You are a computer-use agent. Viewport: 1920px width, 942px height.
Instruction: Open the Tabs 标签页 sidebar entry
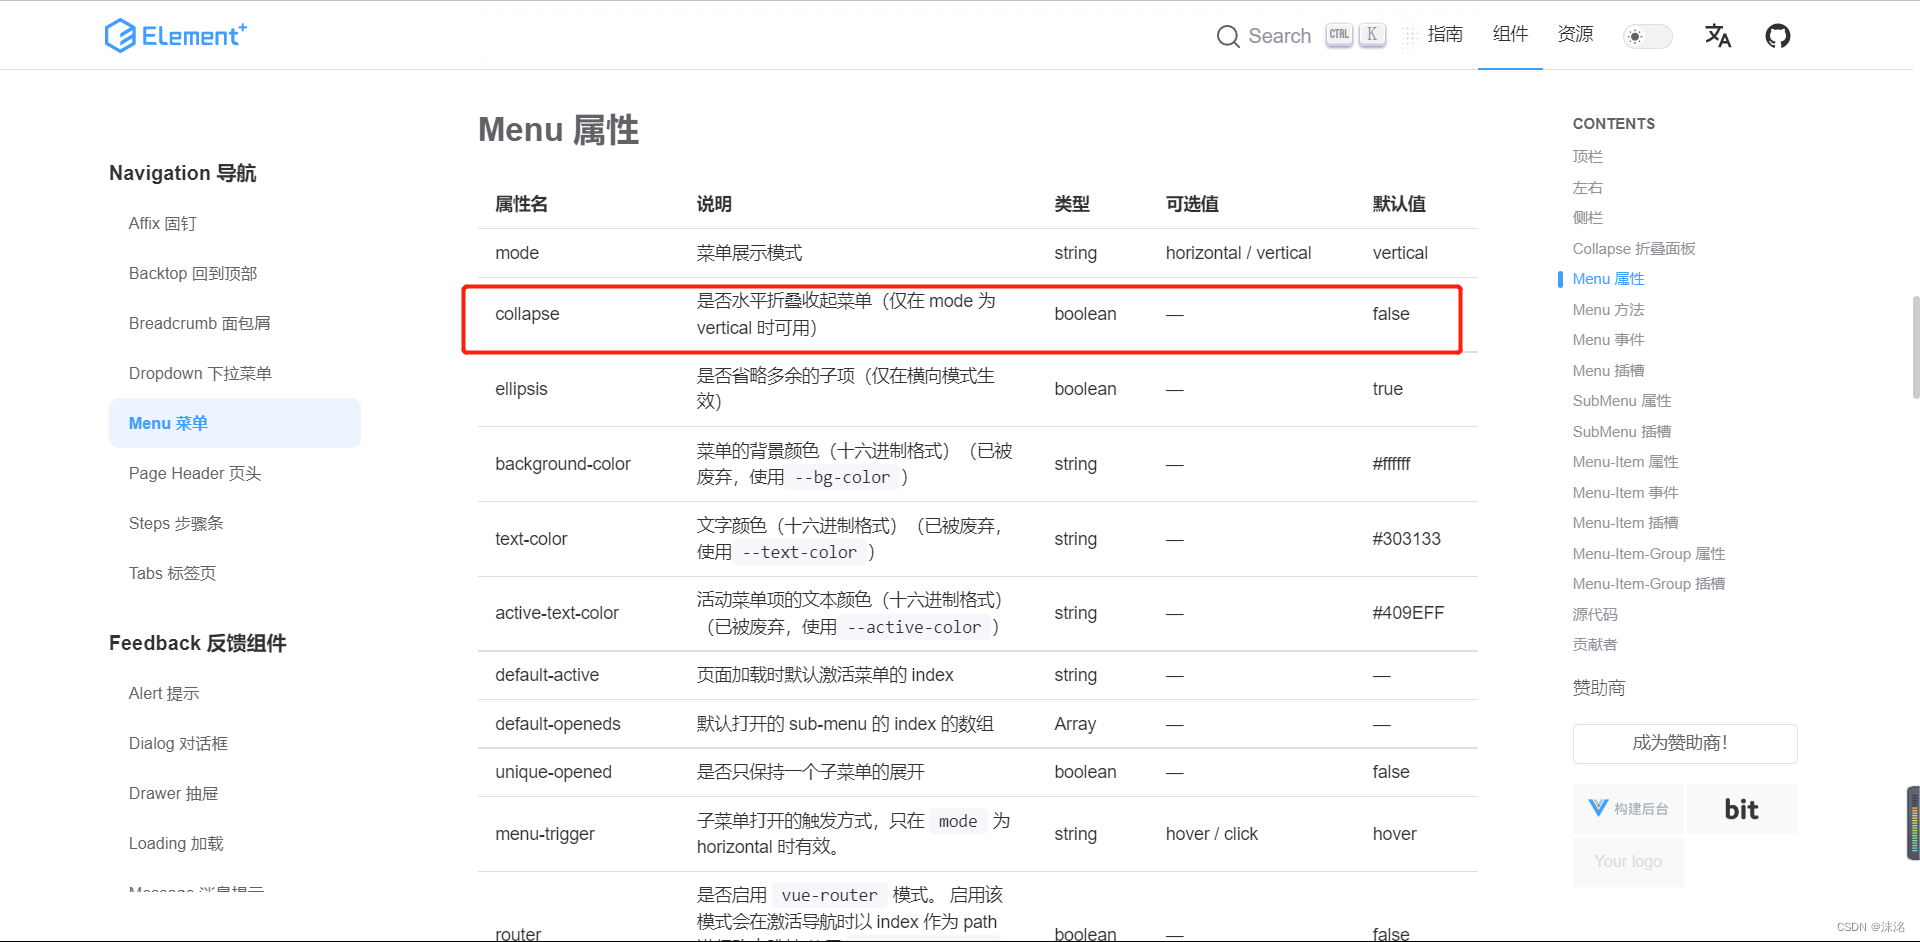pyautogui.click(x=171, y=573)
